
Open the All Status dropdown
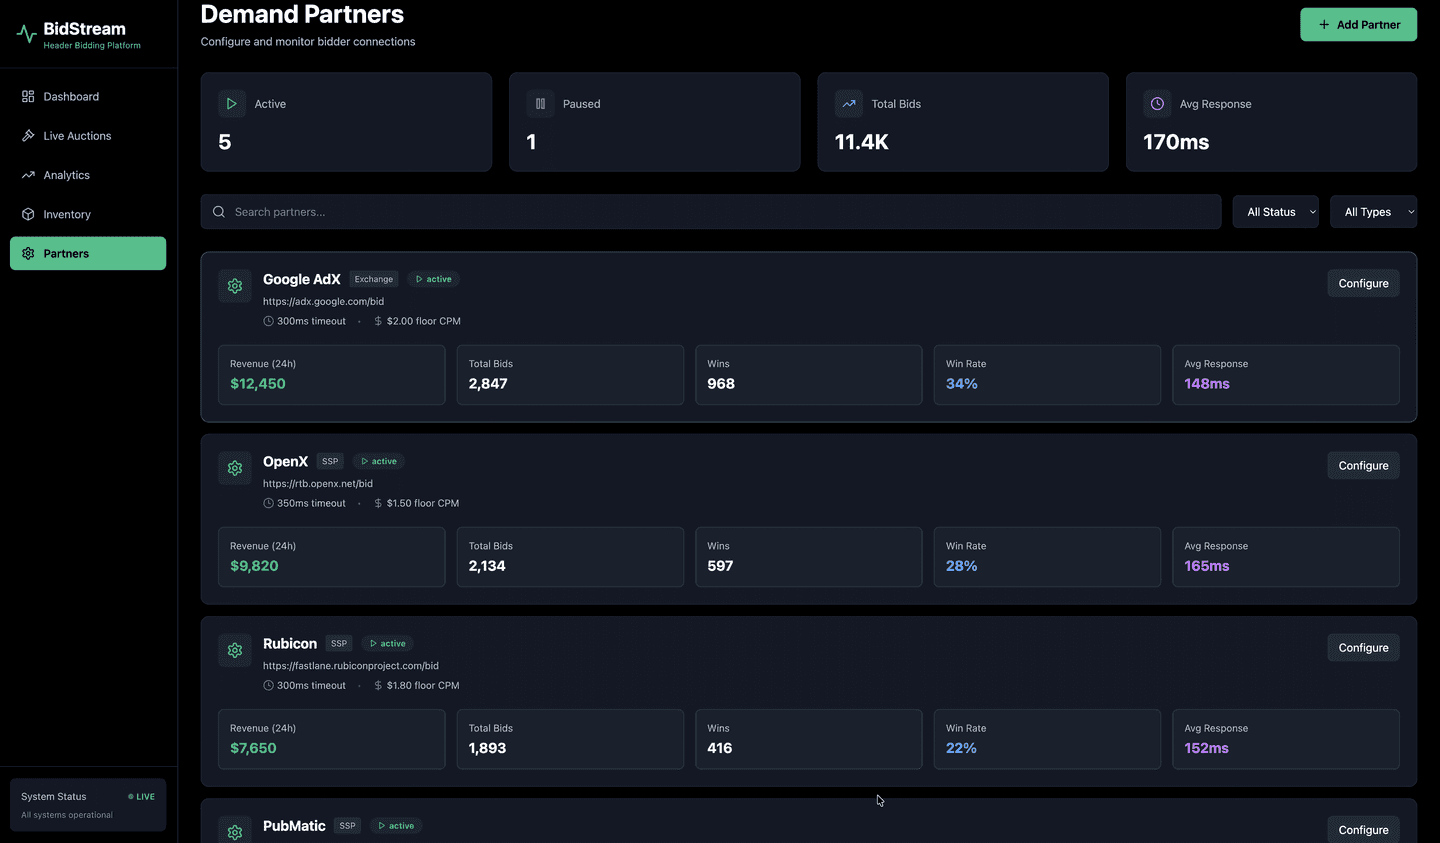click(x=1276, y=211)
